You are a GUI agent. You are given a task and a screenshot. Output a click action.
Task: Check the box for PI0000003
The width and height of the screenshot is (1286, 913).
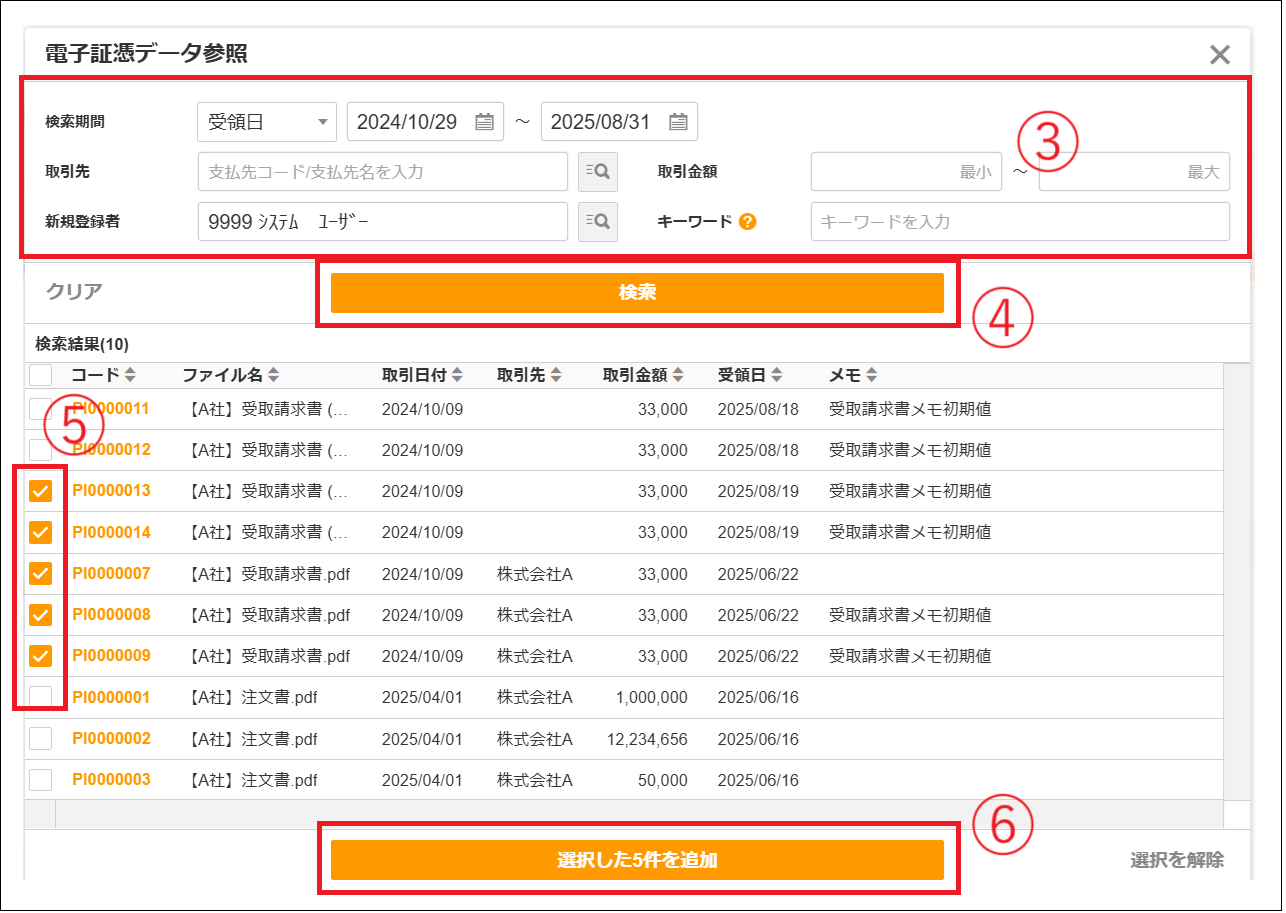[x=41, y=780]
